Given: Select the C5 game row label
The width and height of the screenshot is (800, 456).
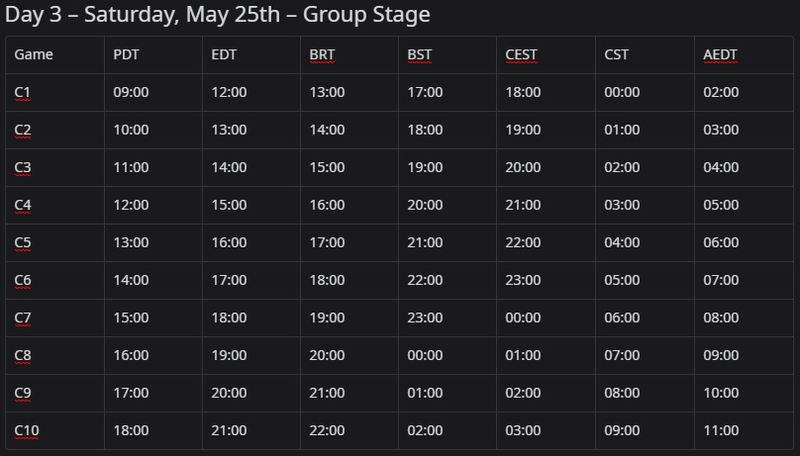Looking at the screenshot, I should tap(22, 242).
